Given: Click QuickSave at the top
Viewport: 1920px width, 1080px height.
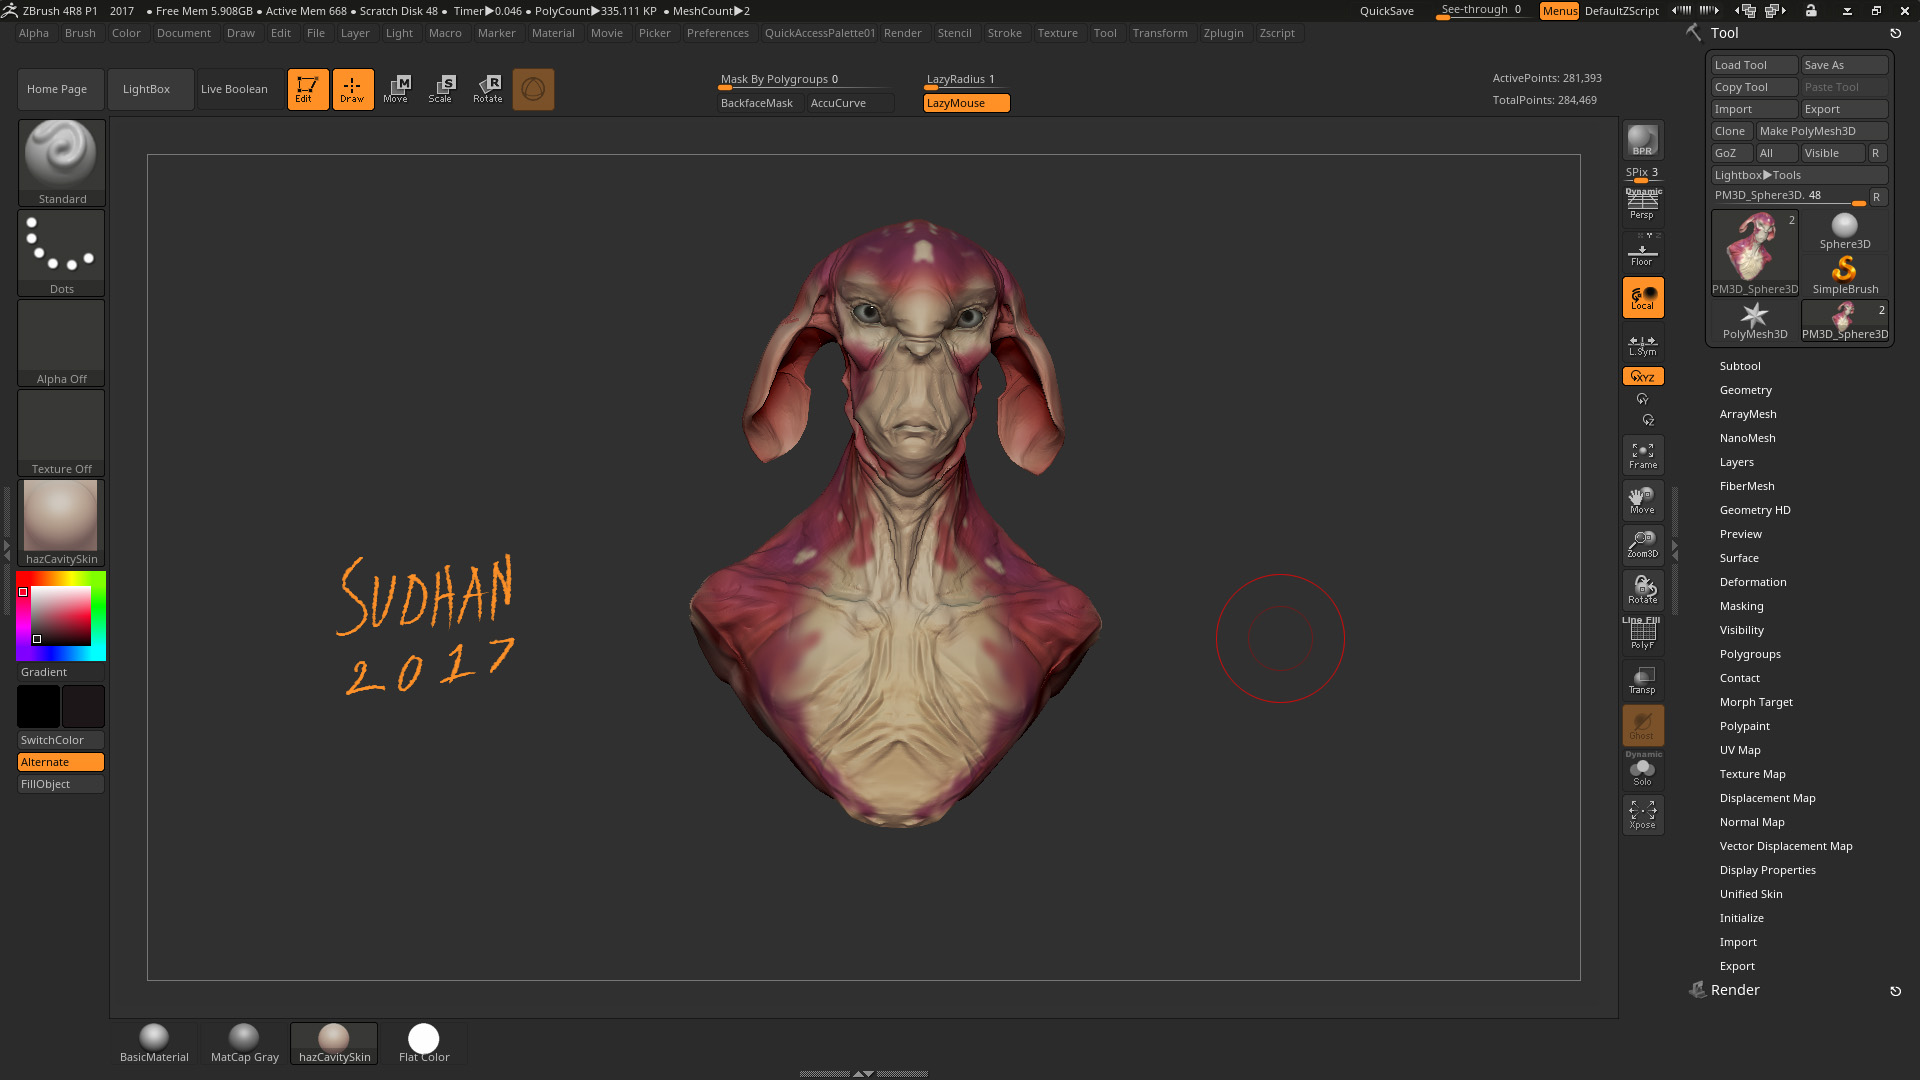Looking at the screenshot, I should pos(1386,11).
